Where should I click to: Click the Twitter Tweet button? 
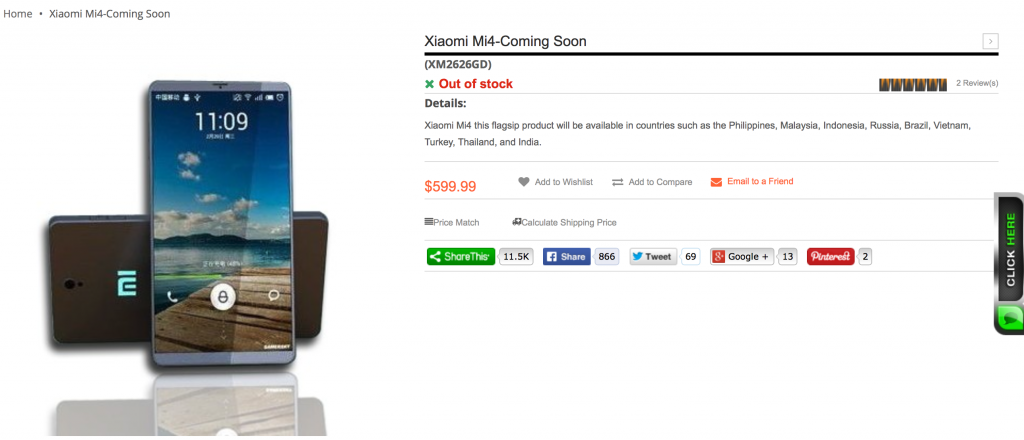[x=653, y=257]
